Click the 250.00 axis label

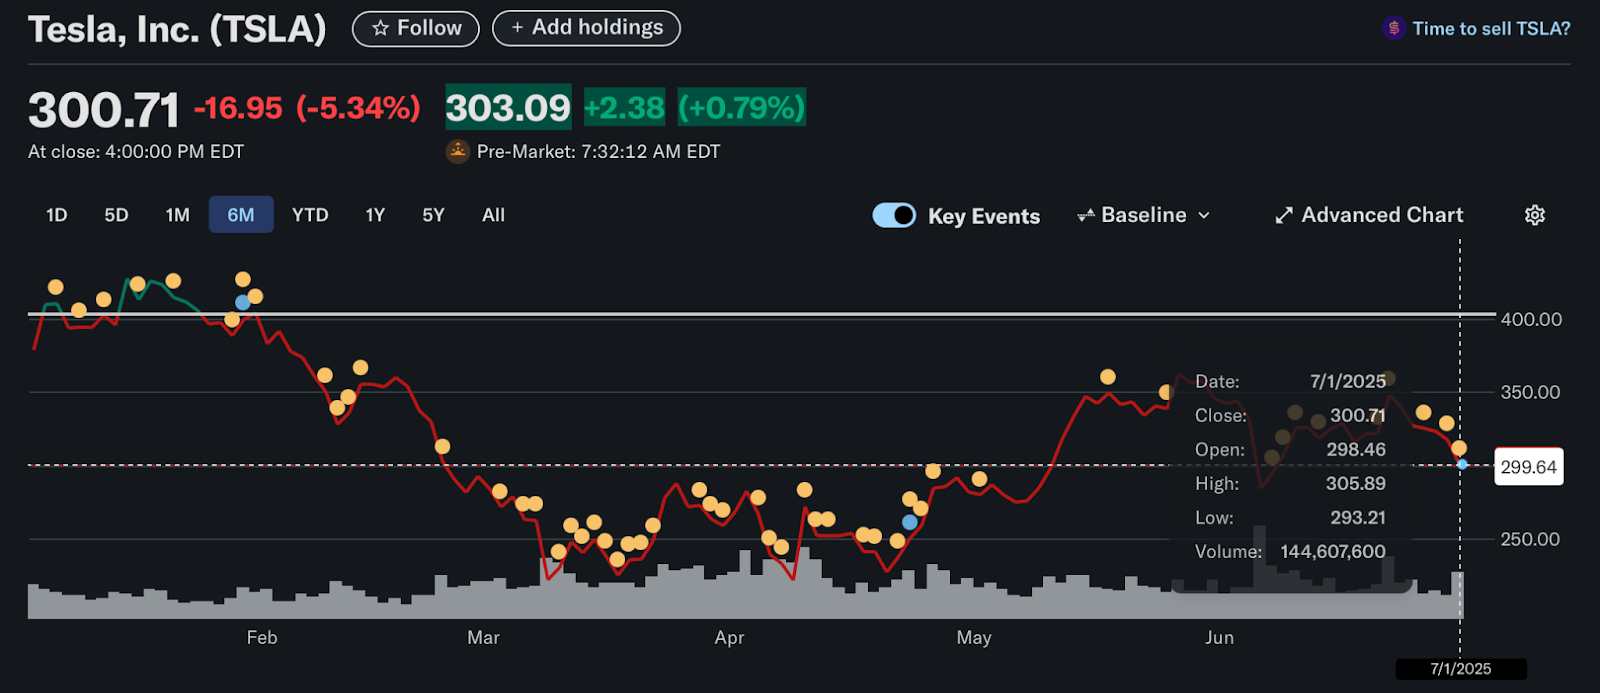click(x=1530, y=539)
